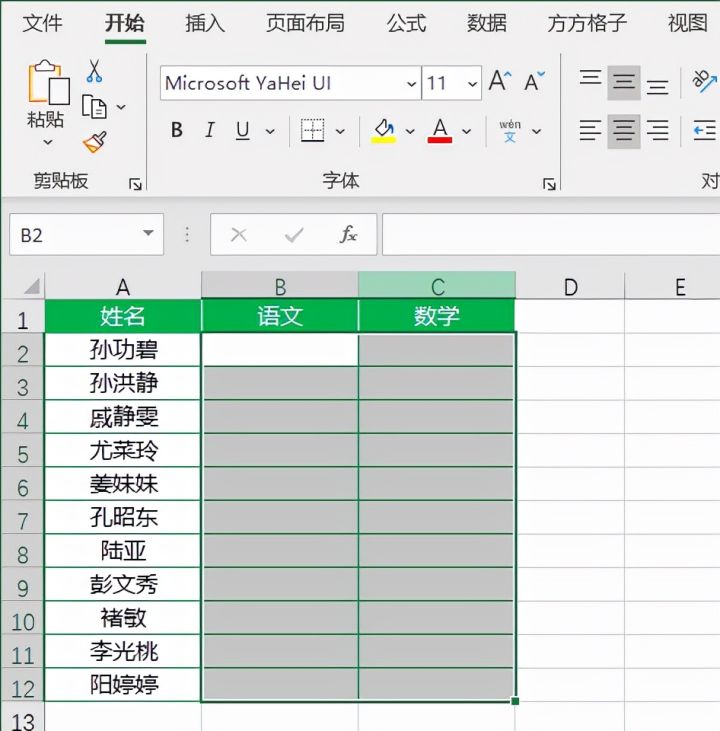Open phonetic guide dropdown arrow
This screenshot has width=720, height=731.
coord(537,131)
